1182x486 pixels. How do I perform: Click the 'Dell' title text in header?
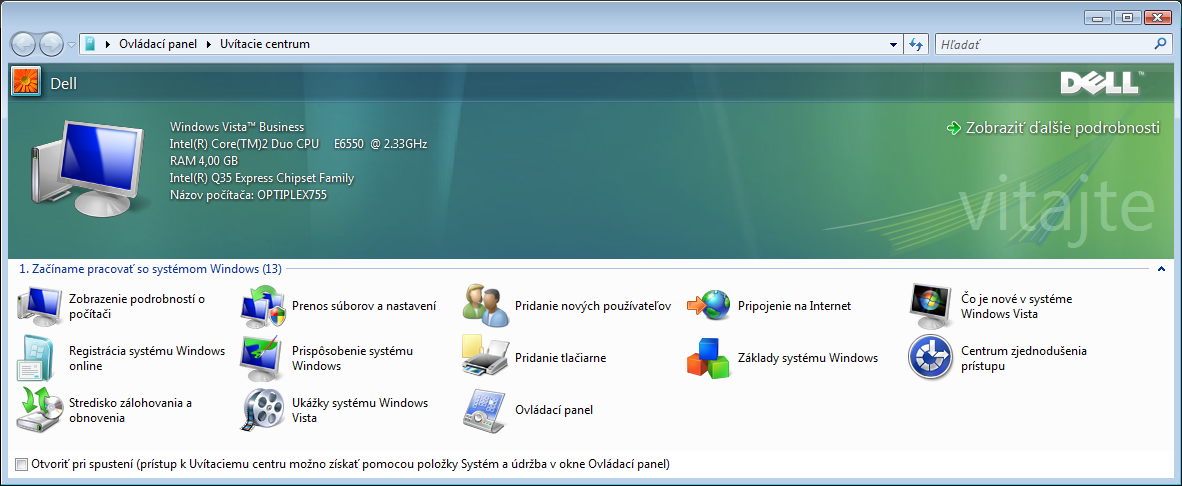pos(63,84)
